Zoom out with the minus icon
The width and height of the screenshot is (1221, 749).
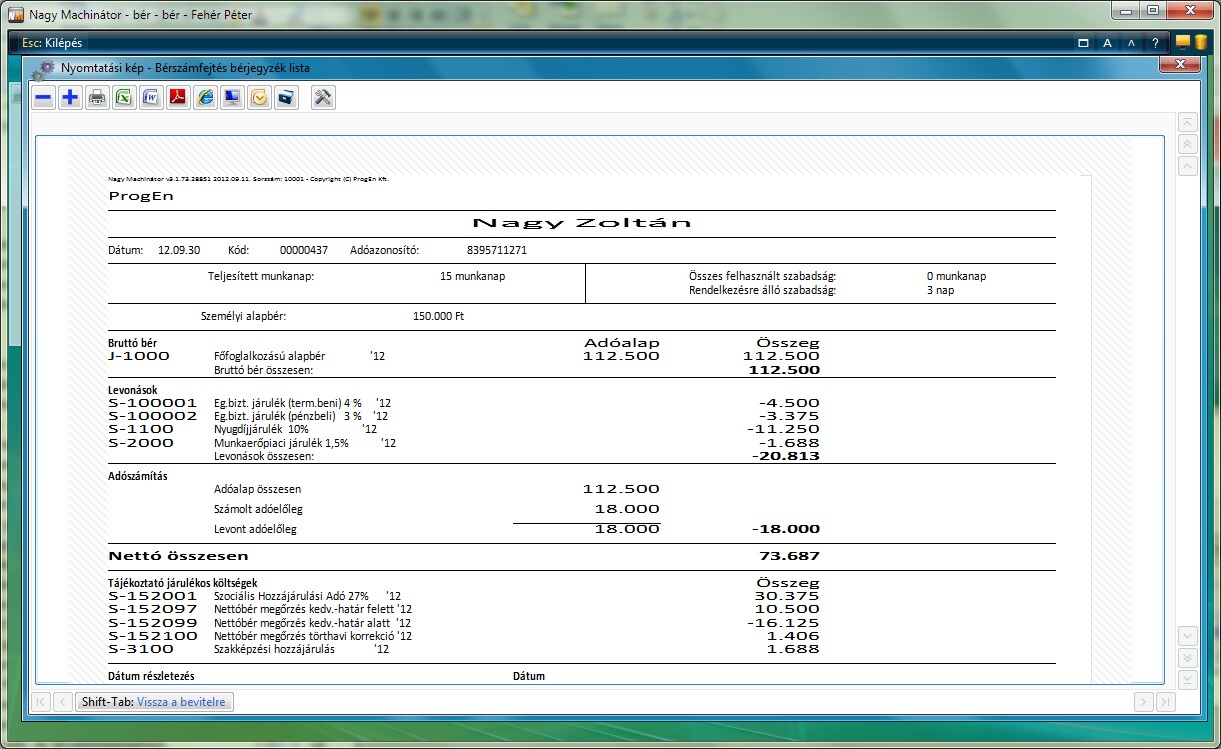tap(44, 98)
